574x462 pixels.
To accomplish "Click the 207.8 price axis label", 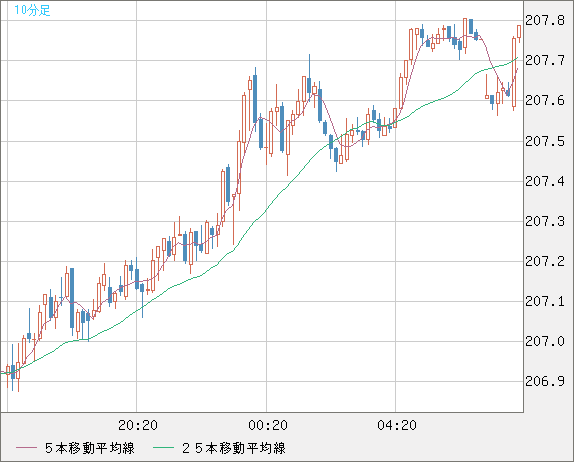I will (545, 21).
